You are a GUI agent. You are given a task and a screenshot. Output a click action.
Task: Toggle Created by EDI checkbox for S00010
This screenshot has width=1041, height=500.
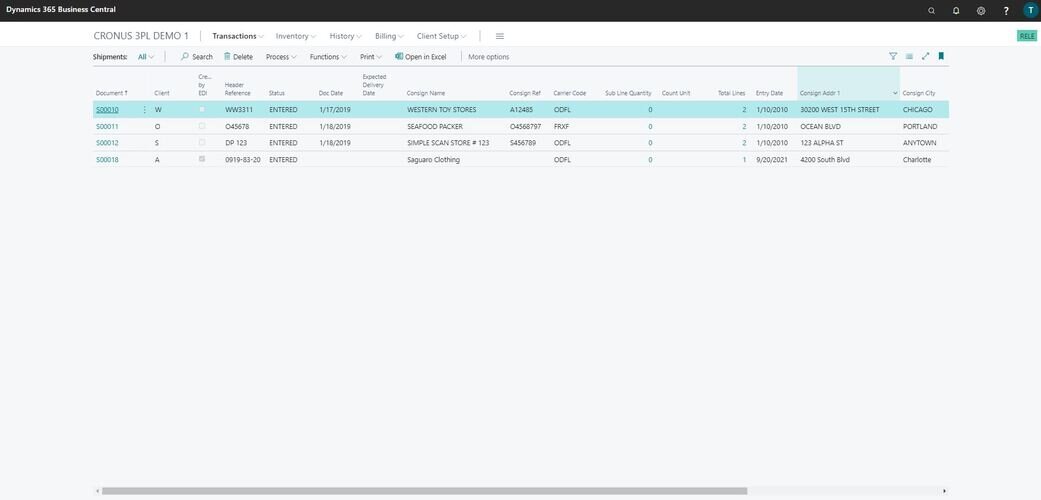point(202,109)
